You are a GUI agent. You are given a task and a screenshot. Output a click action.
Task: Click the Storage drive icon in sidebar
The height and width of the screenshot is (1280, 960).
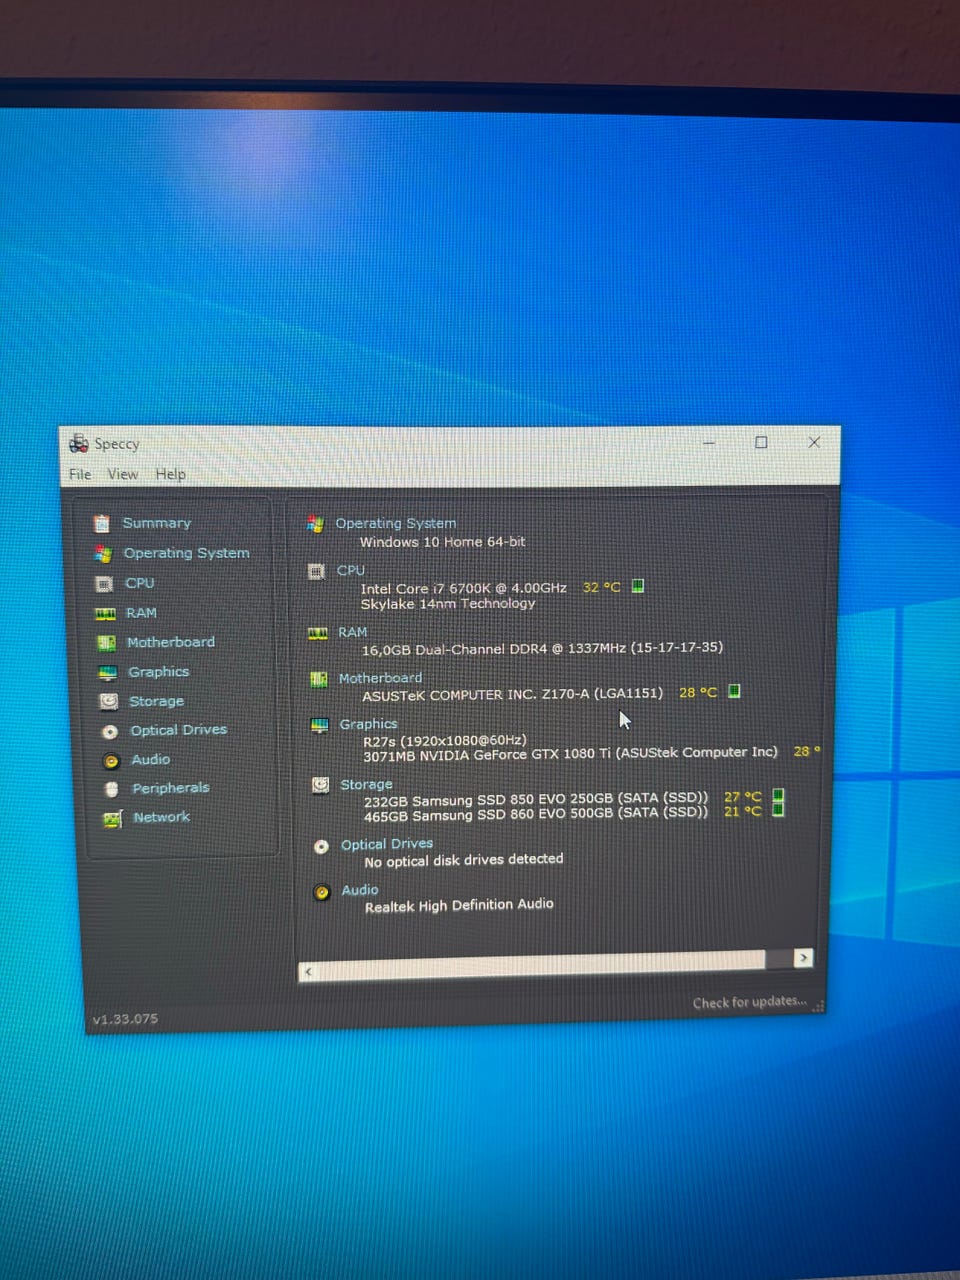(109, 702)
